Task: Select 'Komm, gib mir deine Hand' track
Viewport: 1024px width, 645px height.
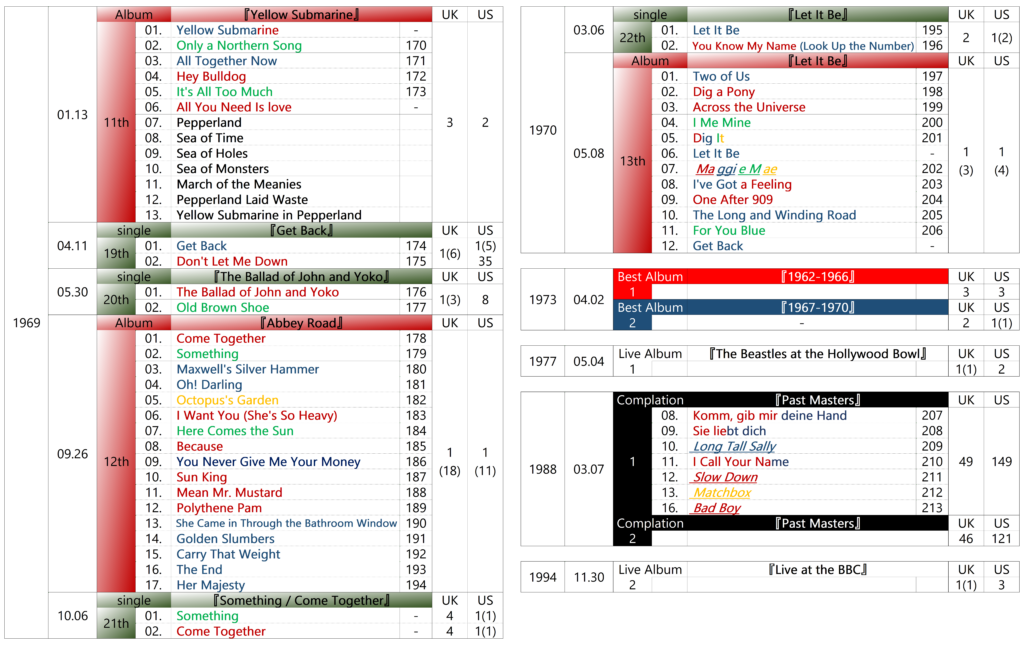Action: coord(769,416)
